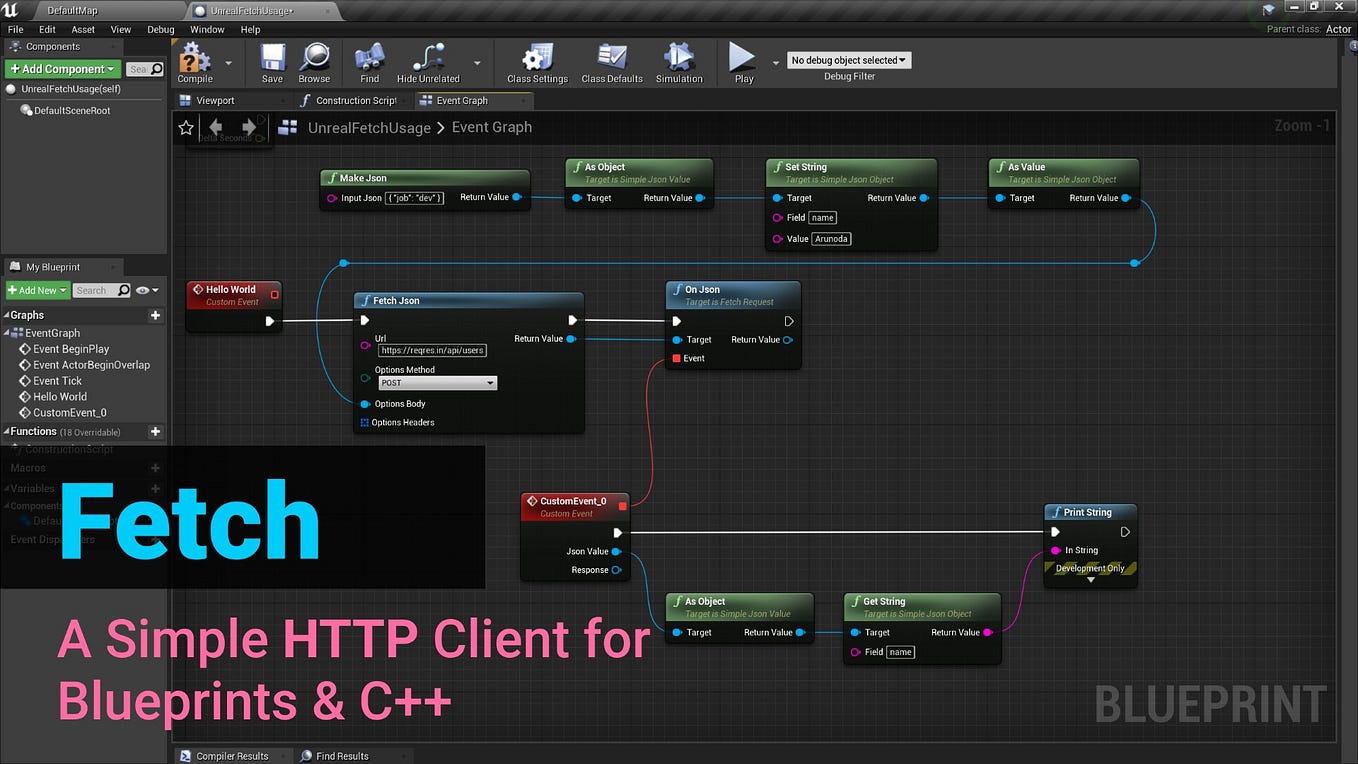Click the Url field on Fetch Json node
Image resolution: width=1358 pixels, height=764 pixels.
tap(432, 350)
